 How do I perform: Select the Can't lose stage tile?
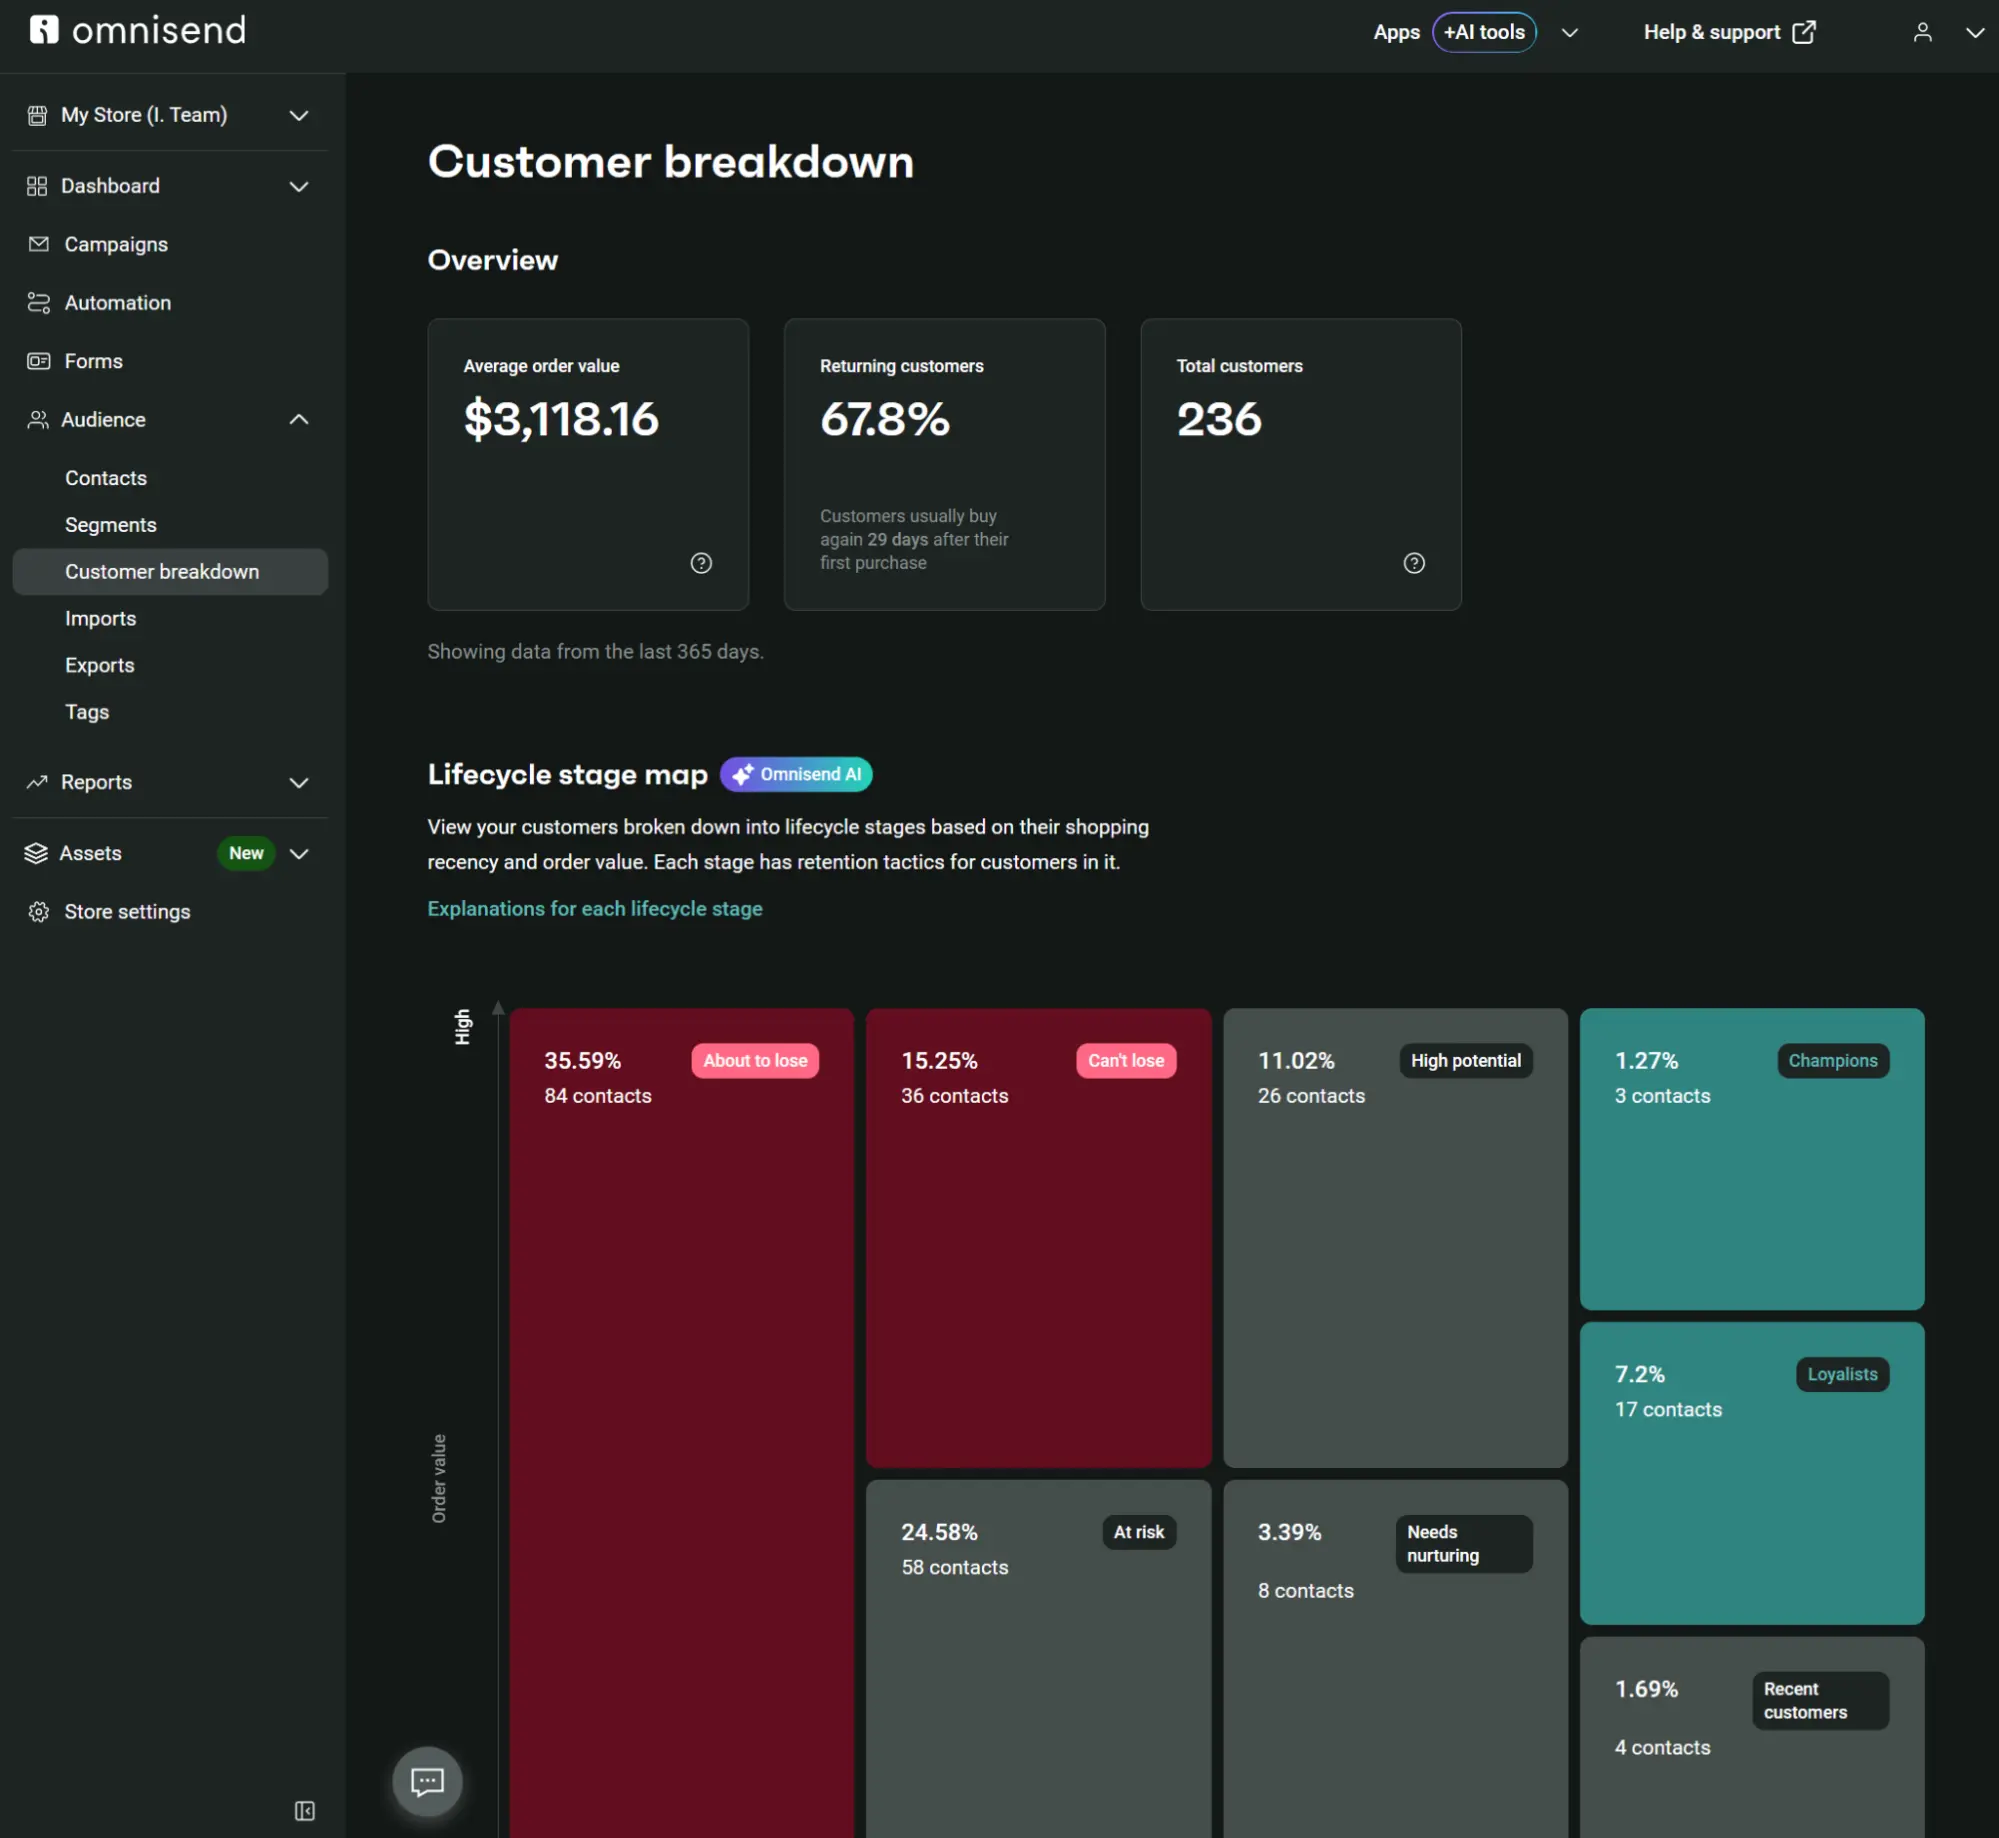(1039, 1238)
